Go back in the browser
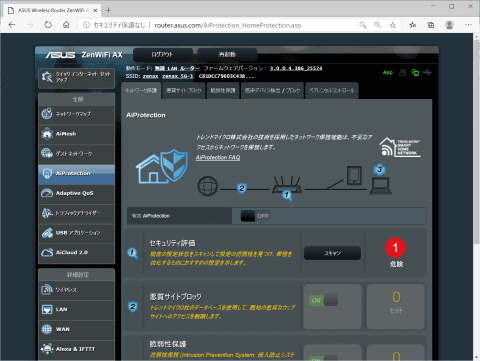This screenshot has height=361, width=480. [x=12, y=25]
